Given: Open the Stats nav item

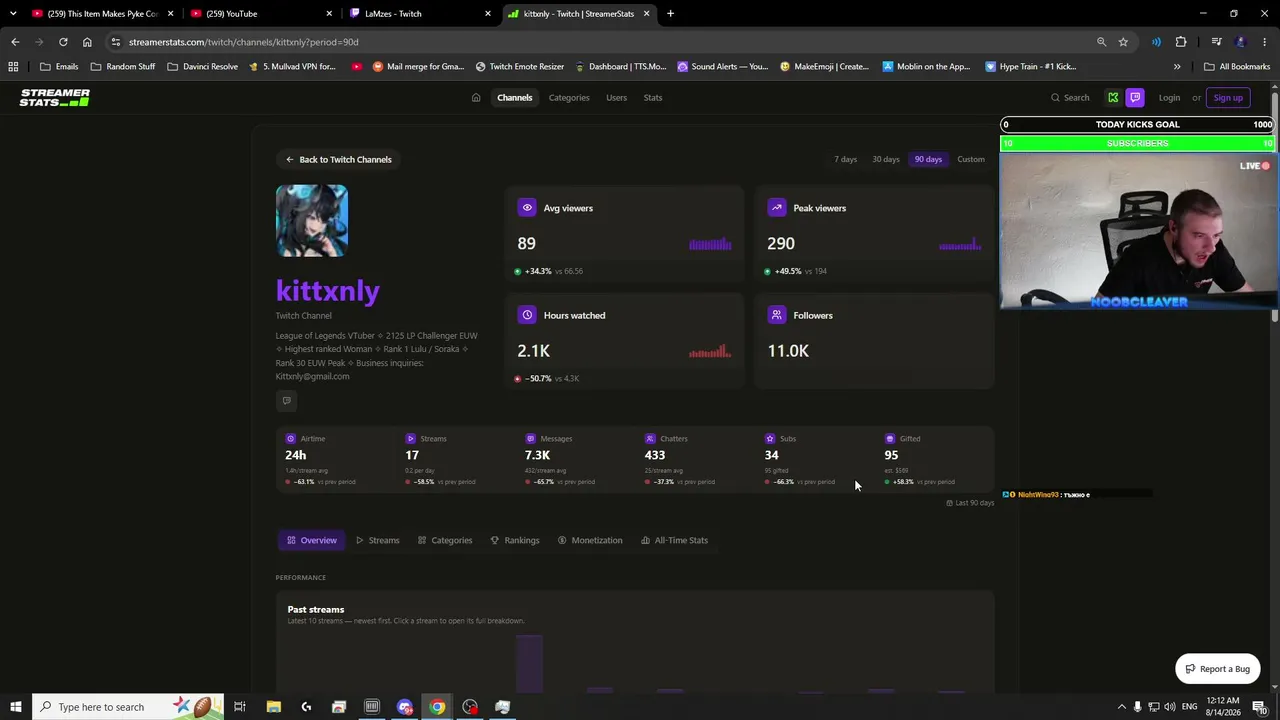Looking at the screenshot, I should 653,98.
